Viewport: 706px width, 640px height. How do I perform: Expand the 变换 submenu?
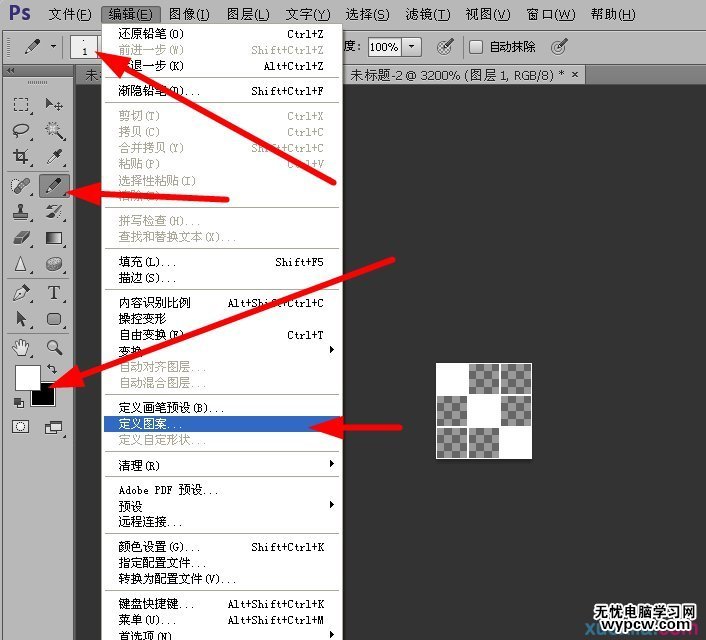(x=221, y=350)
